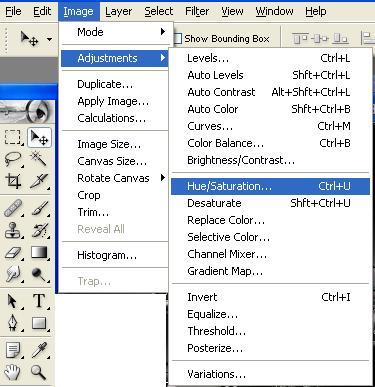Open the File menu
Viewport: 375px width, 387px height.
click(x=13, y=11)
